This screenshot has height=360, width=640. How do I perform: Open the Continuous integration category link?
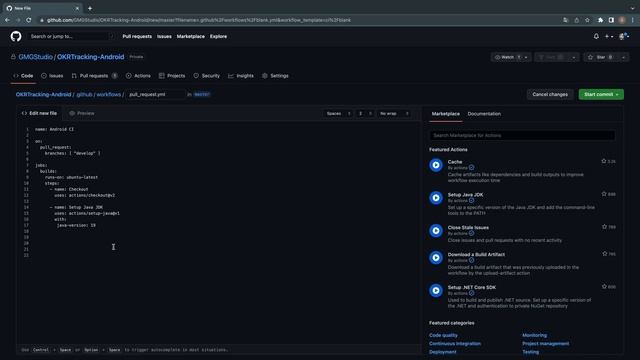click(x=455, y=344)
